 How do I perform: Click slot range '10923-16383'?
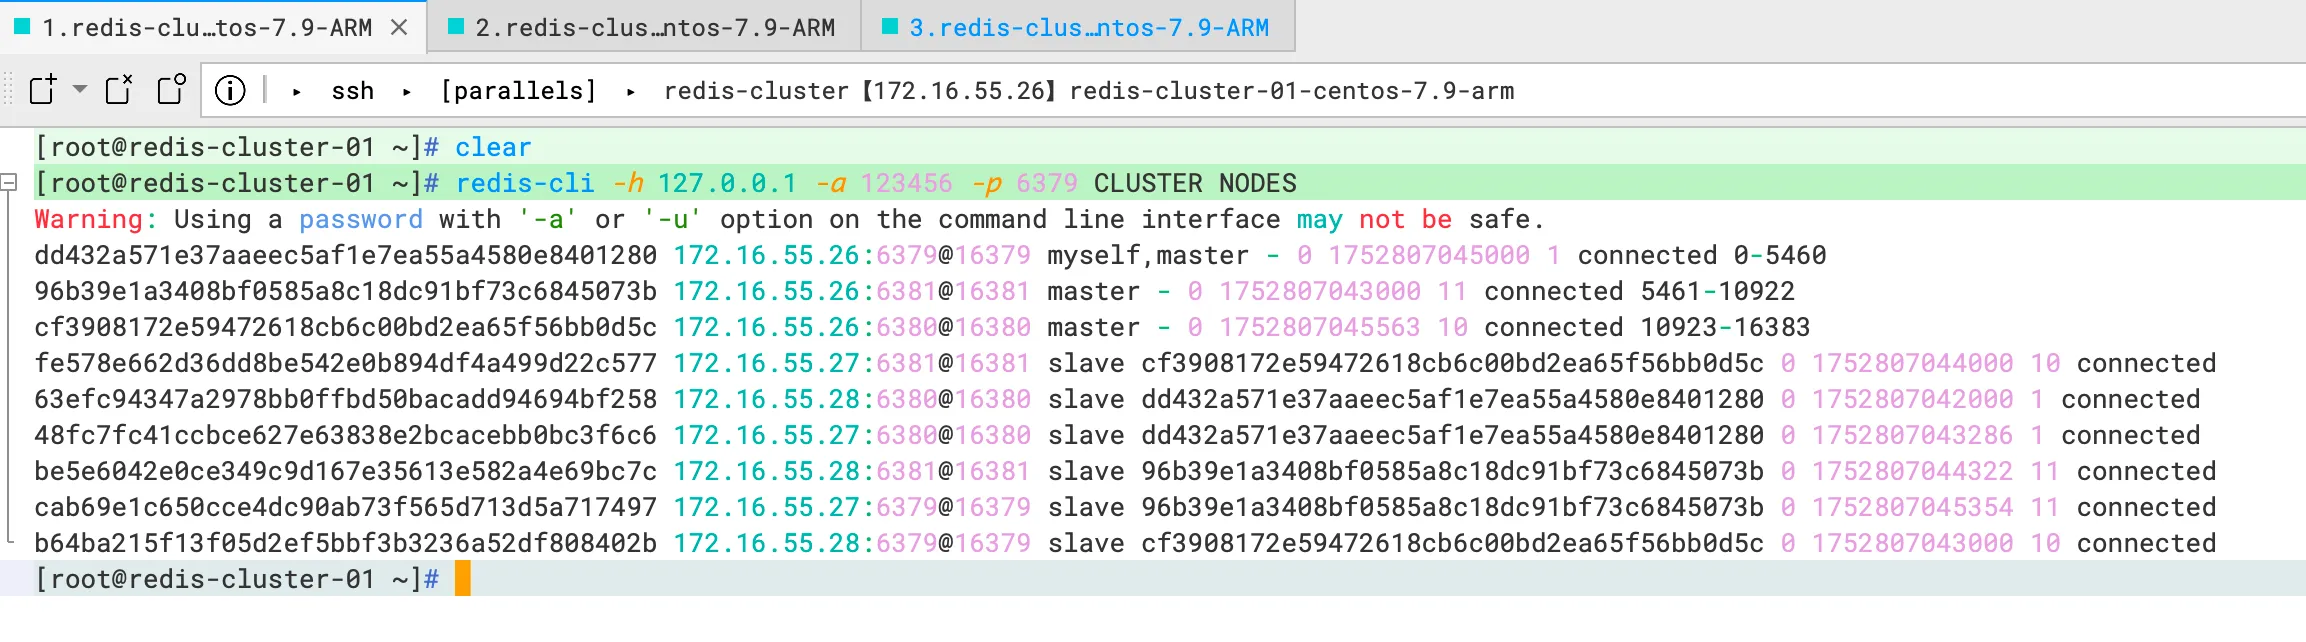click(x=1726, y=327)
